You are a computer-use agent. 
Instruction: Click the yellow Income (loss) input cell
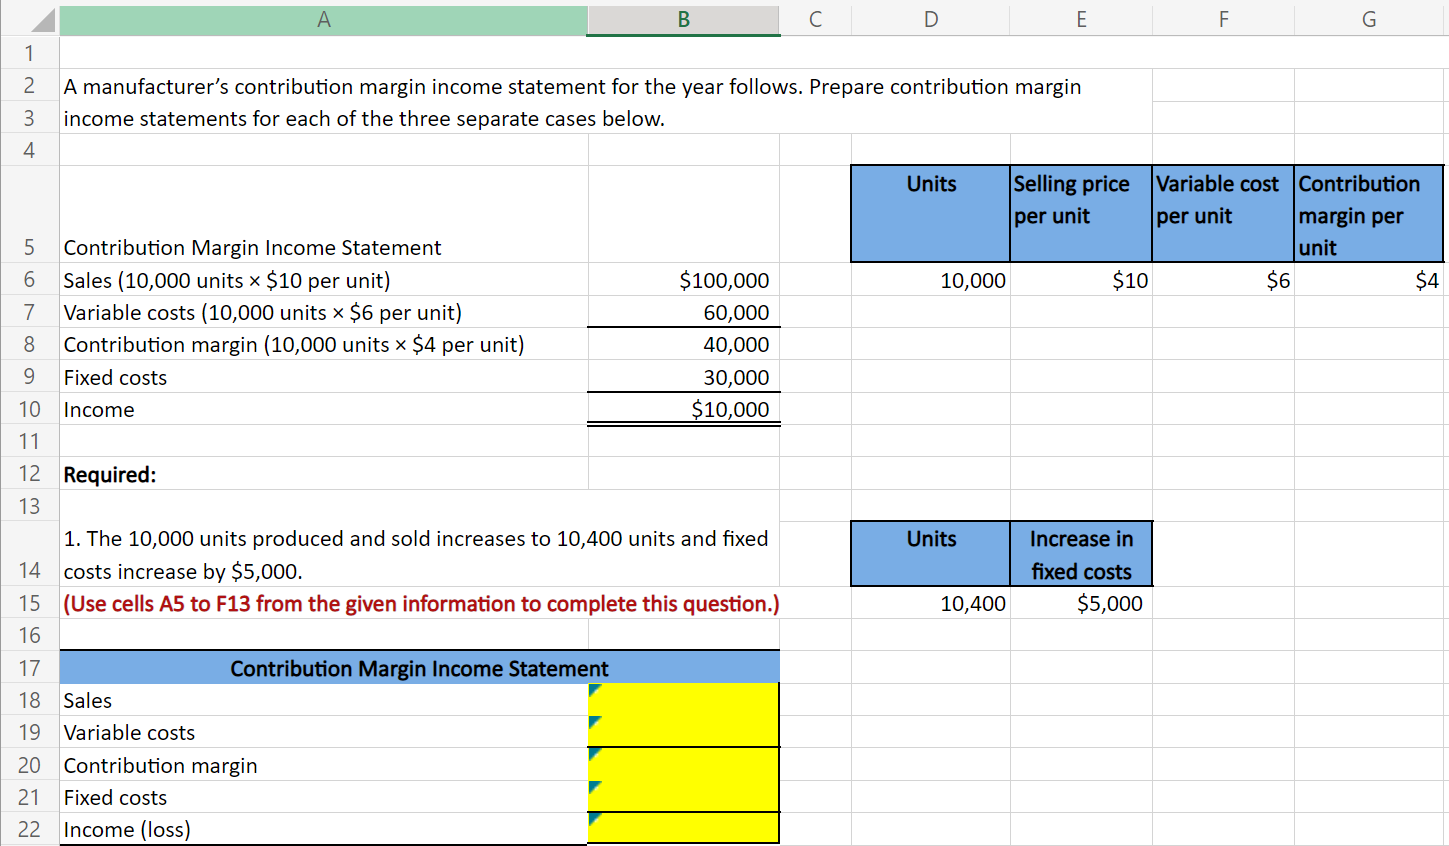pos(684,829)
